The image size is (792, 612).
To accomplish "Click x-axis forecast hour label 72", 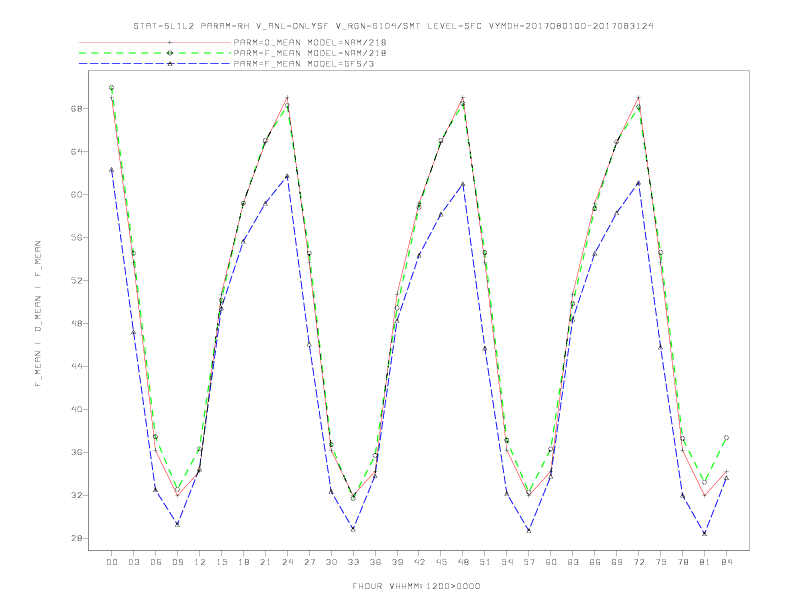I will (639, 562).
